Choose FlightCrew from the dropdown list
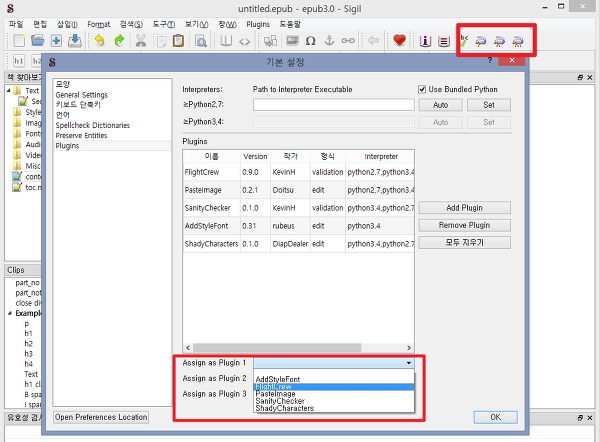600x442 pixels. [x=334, y=387]
